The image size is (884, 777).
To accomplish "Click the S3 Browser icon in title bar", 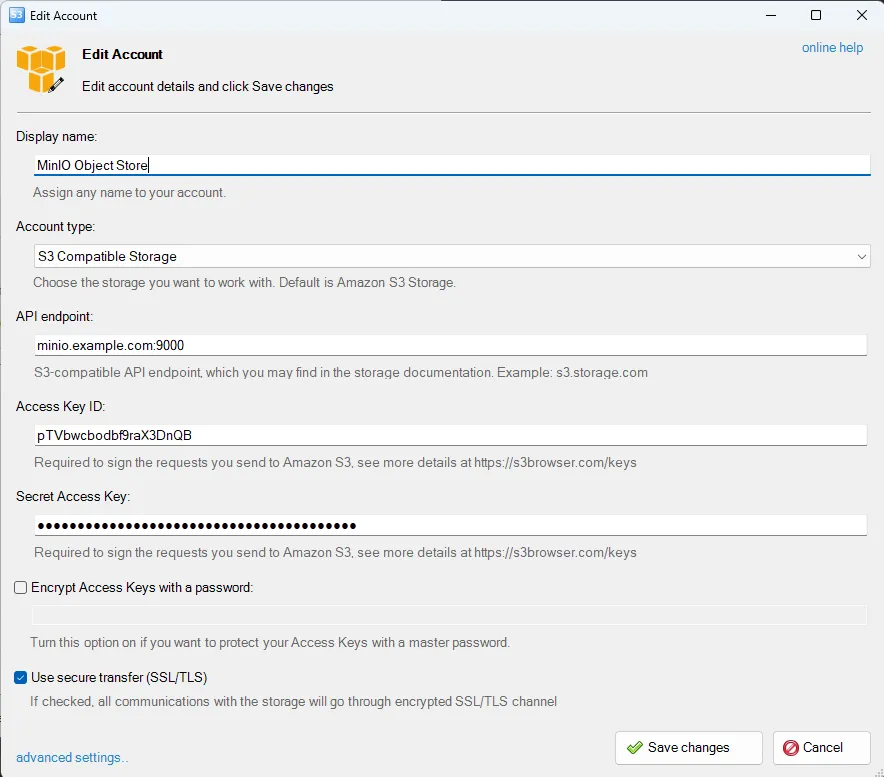I will tap(17, 15).
